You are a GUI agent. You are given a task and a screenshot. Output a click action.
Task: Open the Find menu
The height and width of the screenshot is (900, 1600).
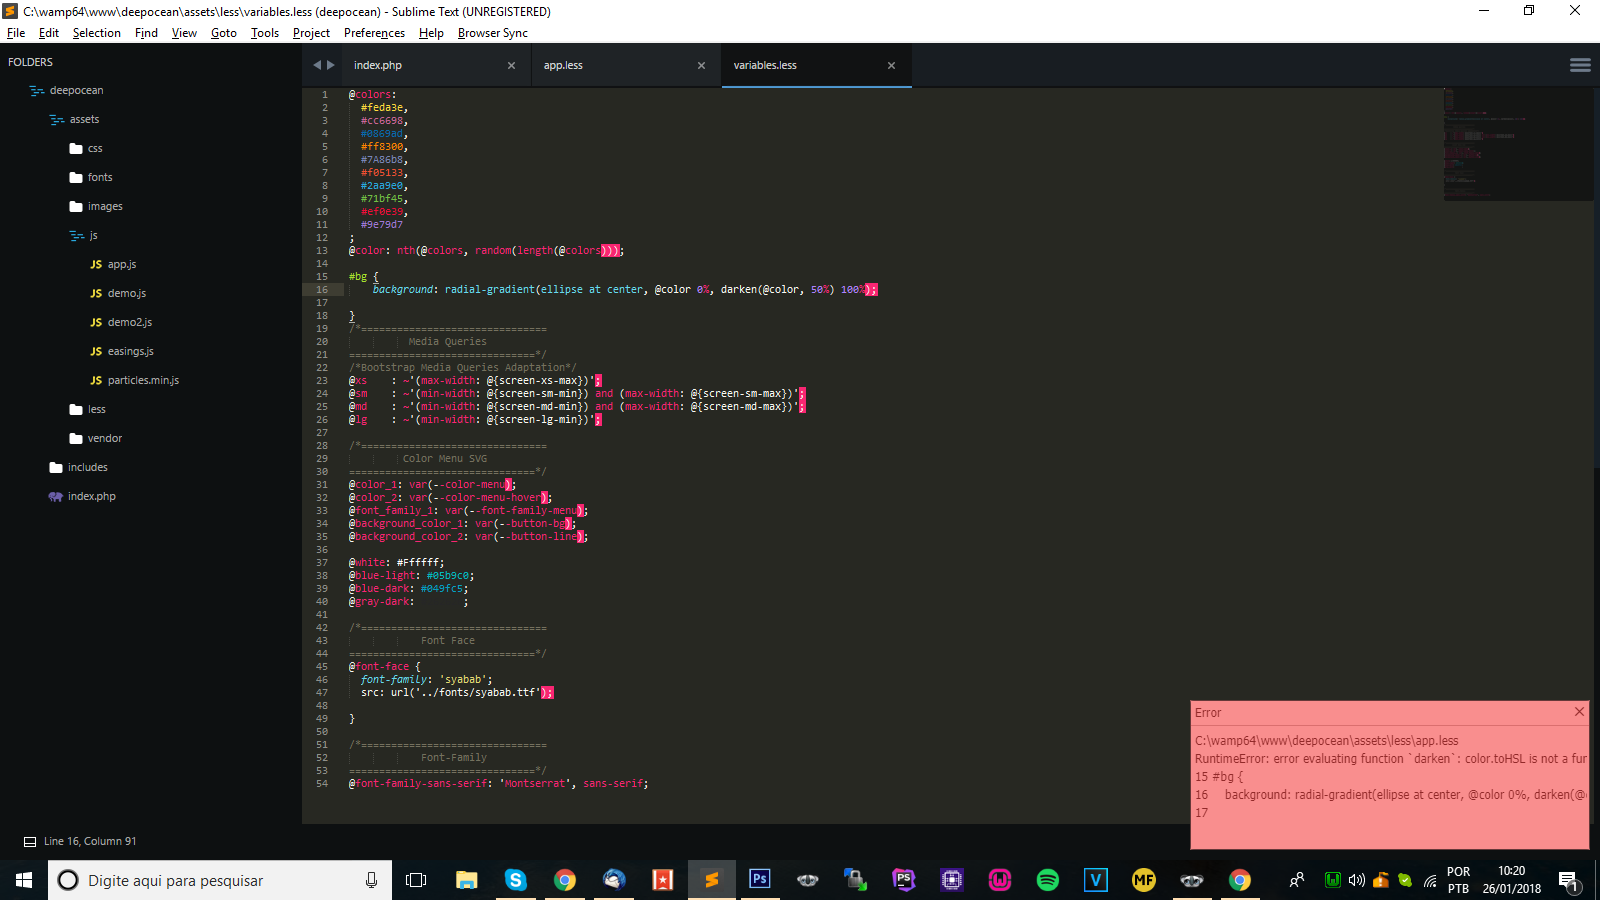pos(146,33)
